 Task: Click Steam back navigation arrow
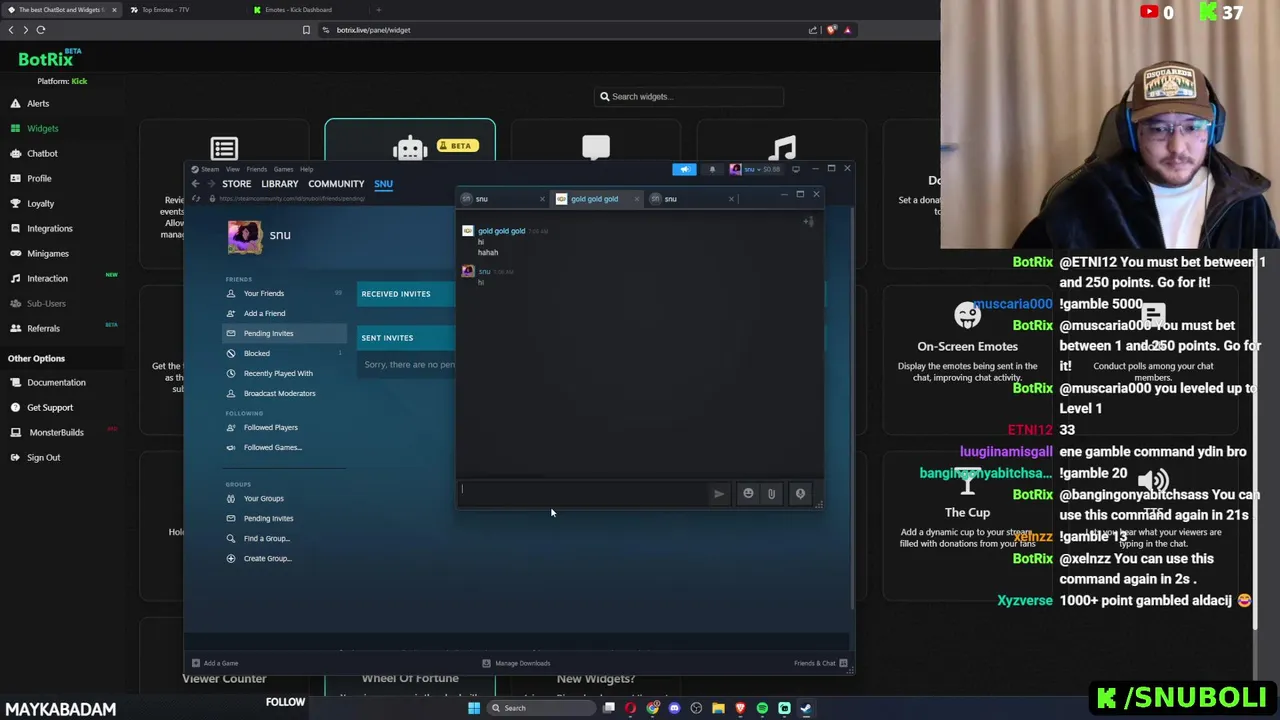pos(195,184)
